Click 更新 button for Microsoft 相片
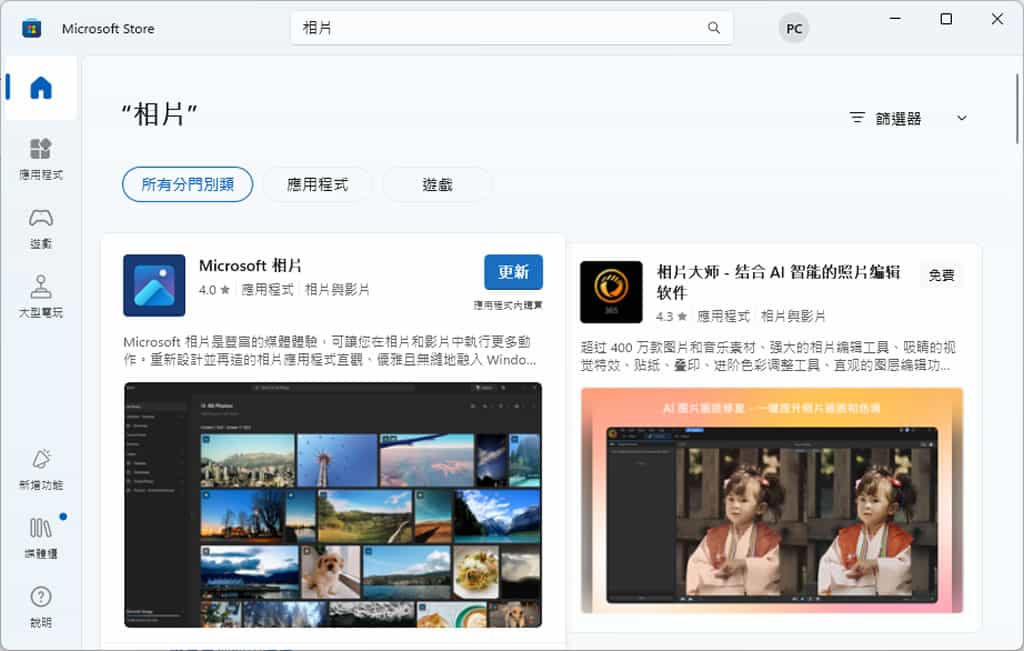Viewport: 1024px width, 651px height. point(513,272)
